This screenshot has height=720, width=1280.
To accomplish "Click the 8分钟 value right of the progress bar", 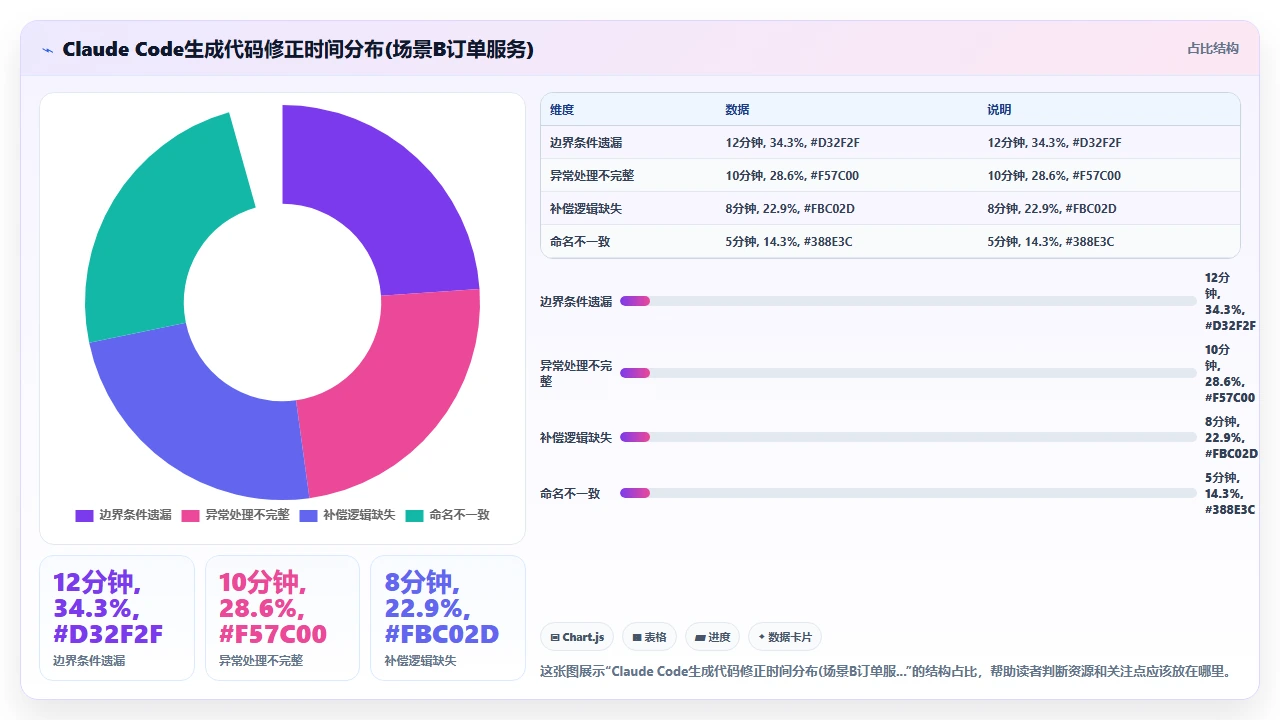I will click(x=1230, y=437).
